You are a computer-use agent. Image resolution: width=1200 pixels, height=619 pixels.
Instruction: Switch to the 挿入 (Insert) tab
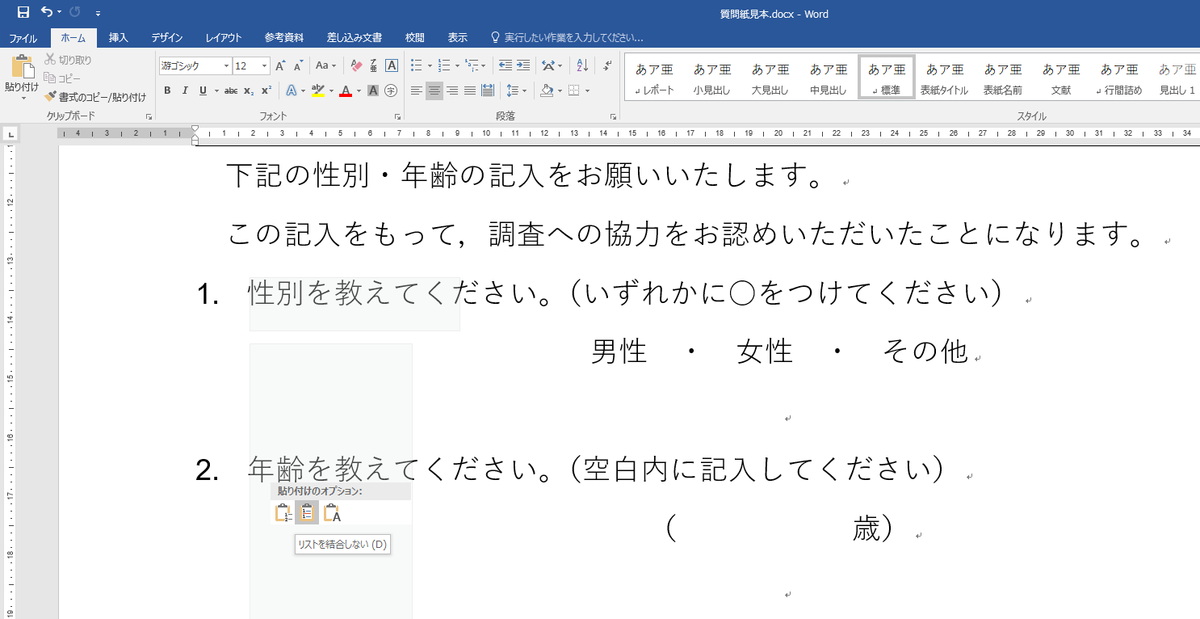(118, 38)
